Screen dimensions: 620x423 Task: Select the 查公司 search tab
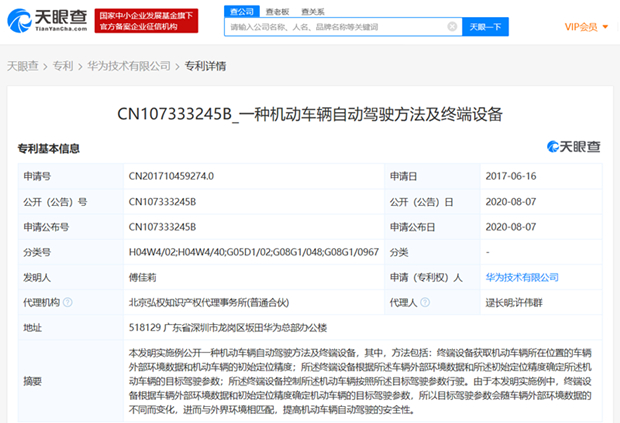[x=242, y=11]
